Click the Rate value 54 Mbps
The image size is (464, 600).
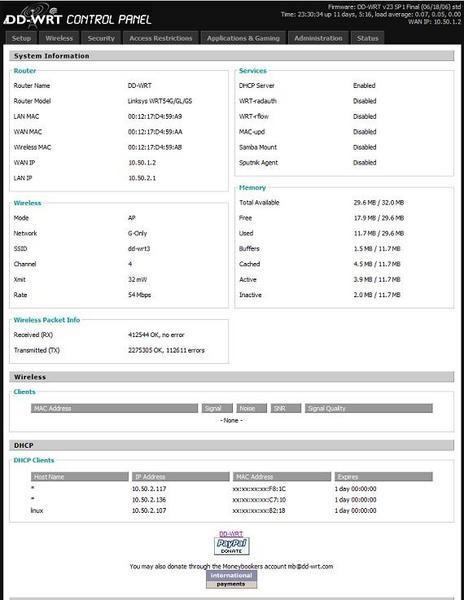coord(140,295)
